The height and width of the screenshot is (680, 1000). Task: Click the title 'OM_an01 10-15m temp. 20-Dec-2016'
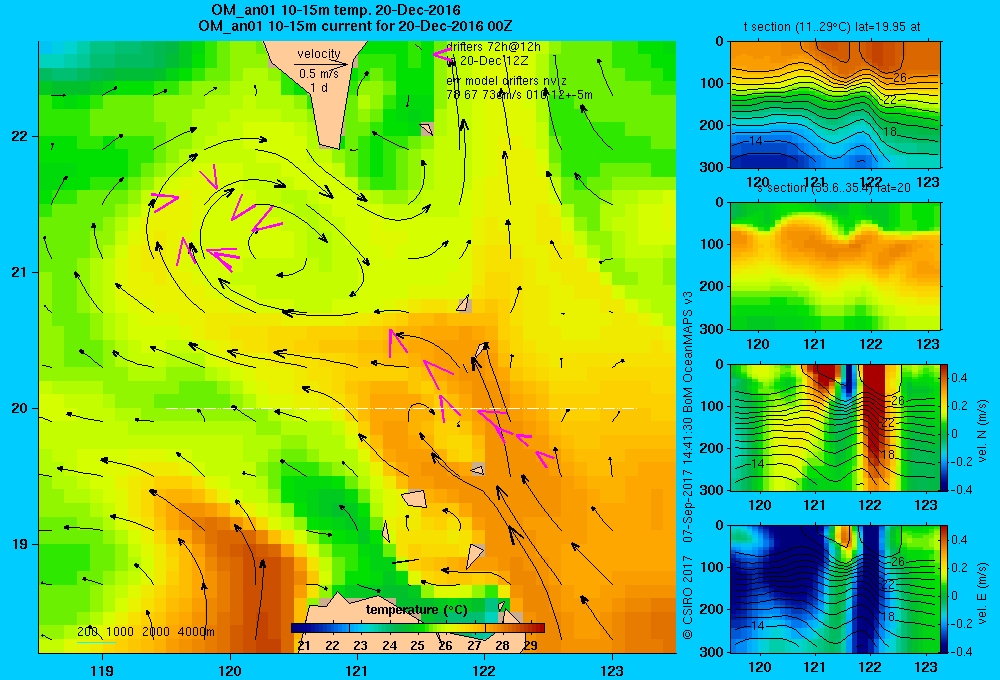pos(335,10)
